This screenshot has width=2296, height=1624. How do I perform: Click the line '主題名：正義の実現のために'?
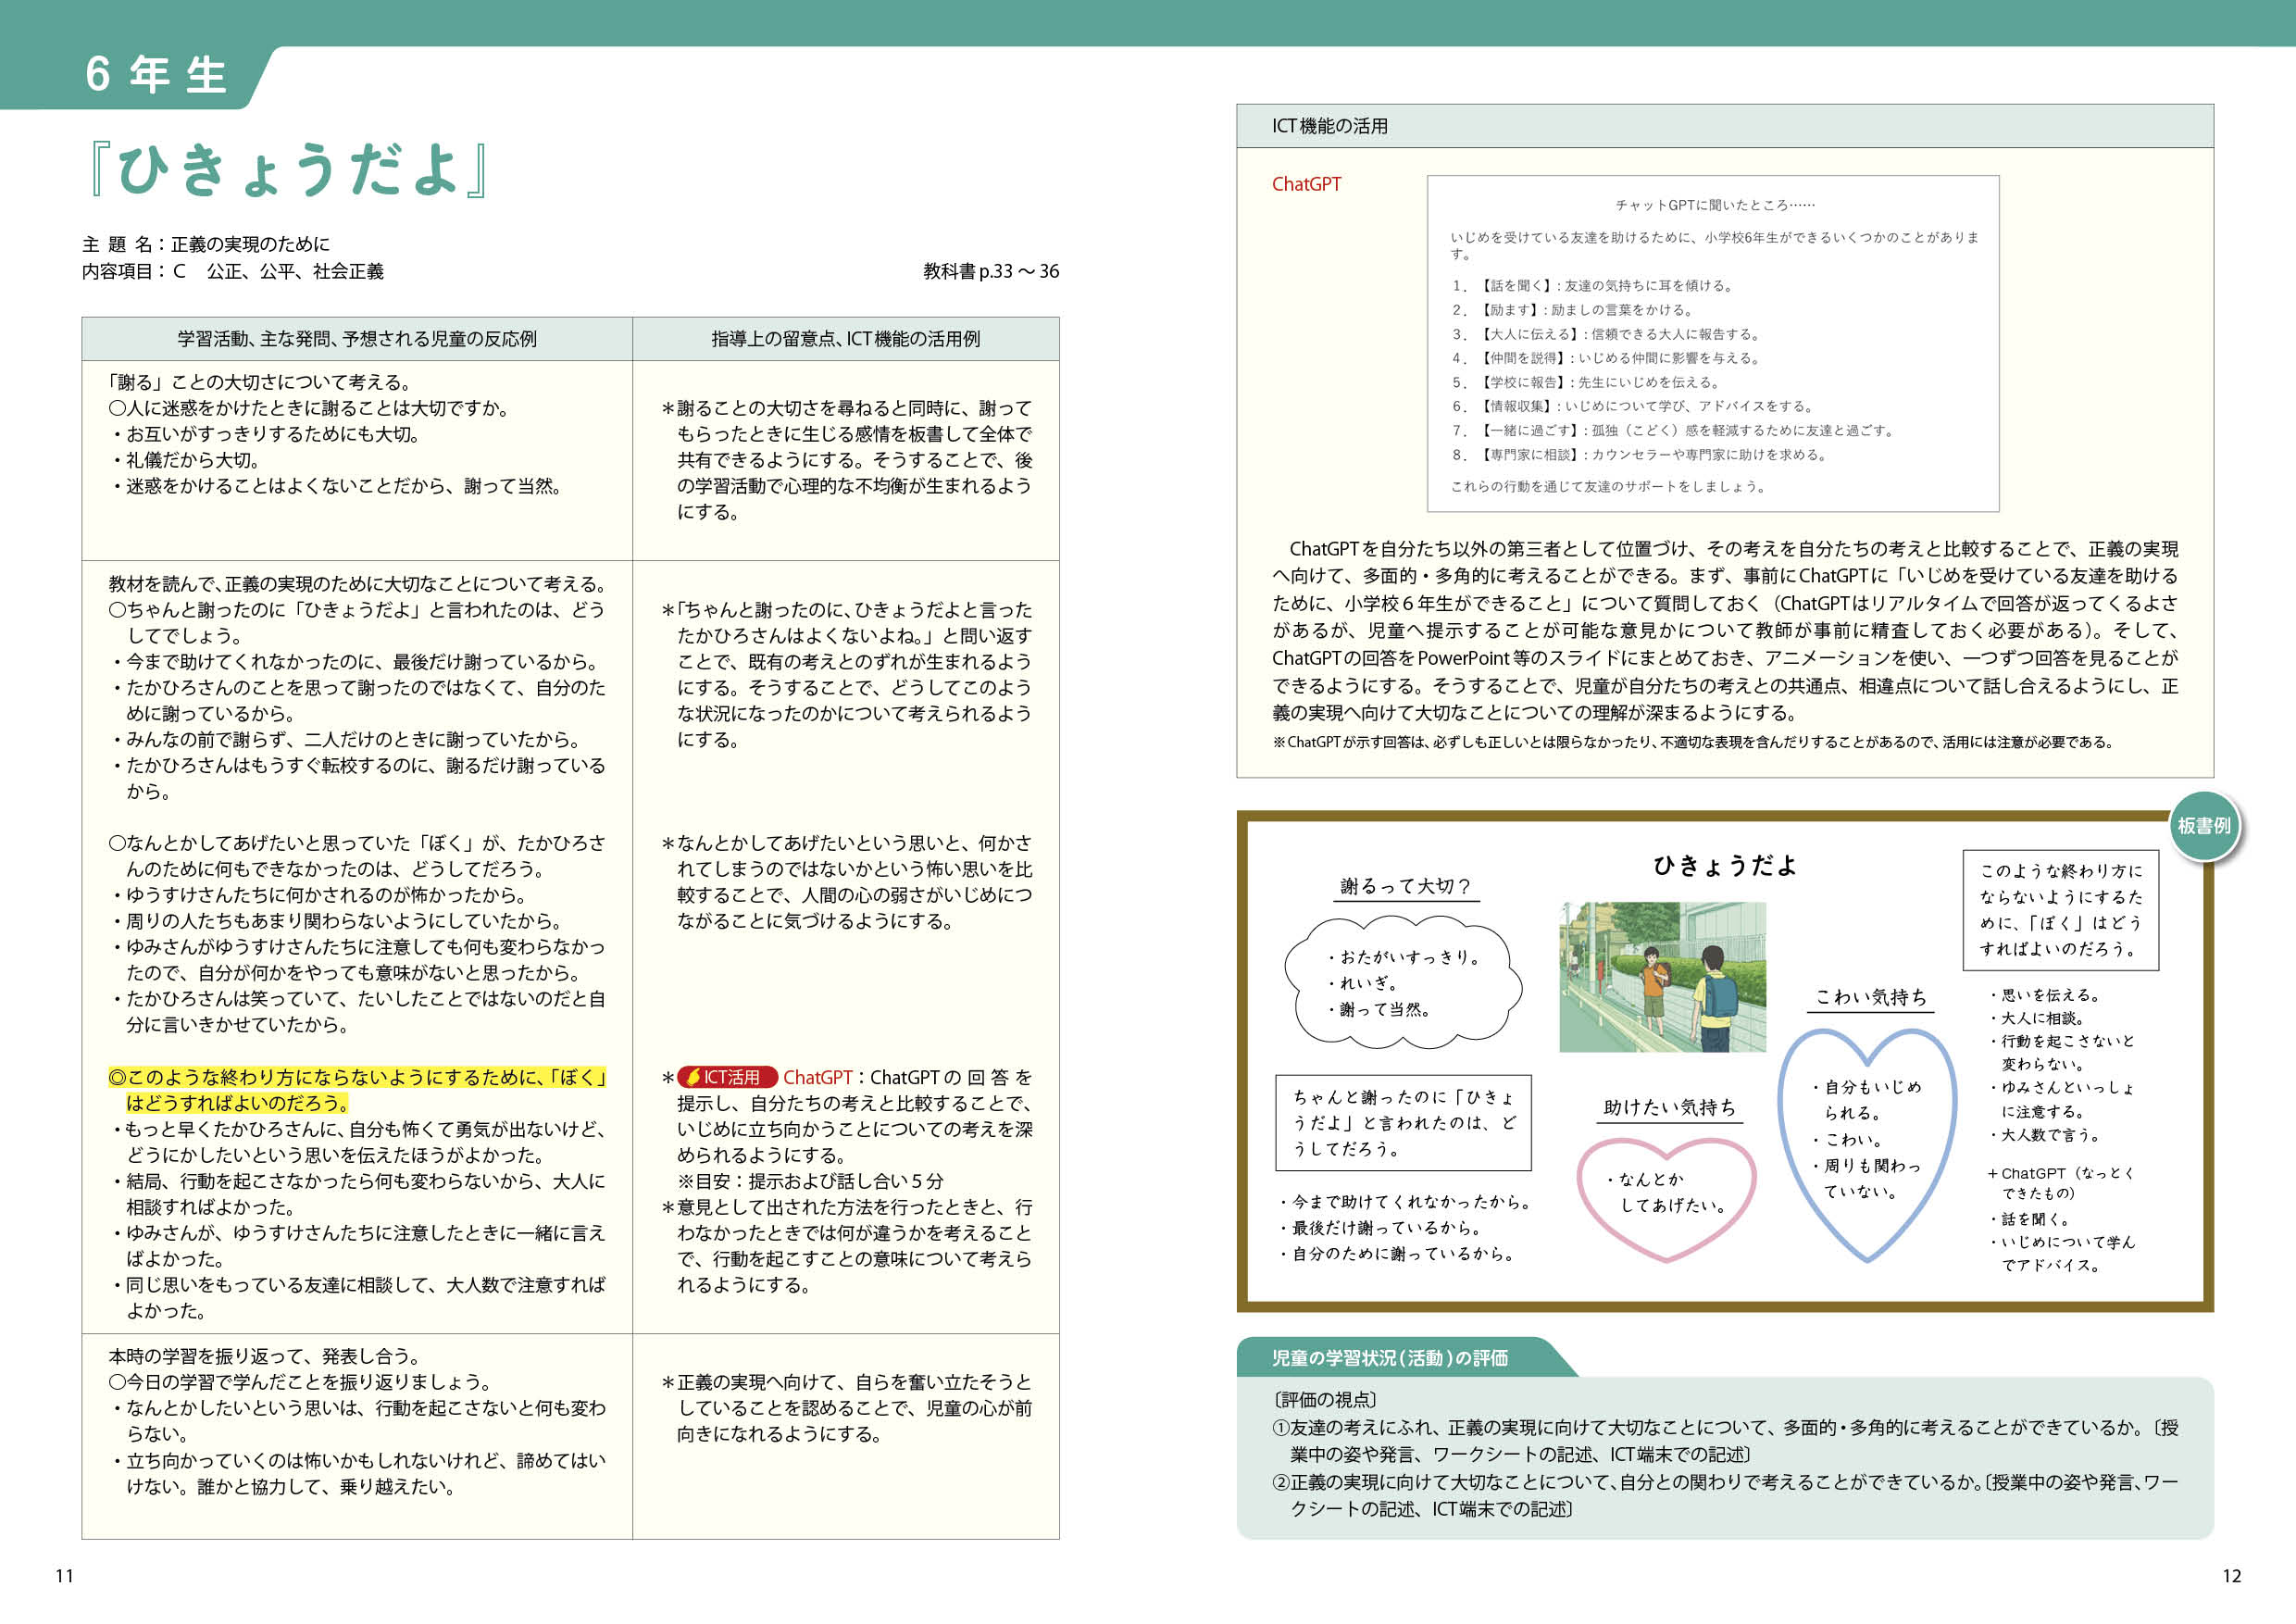(206, 244)
